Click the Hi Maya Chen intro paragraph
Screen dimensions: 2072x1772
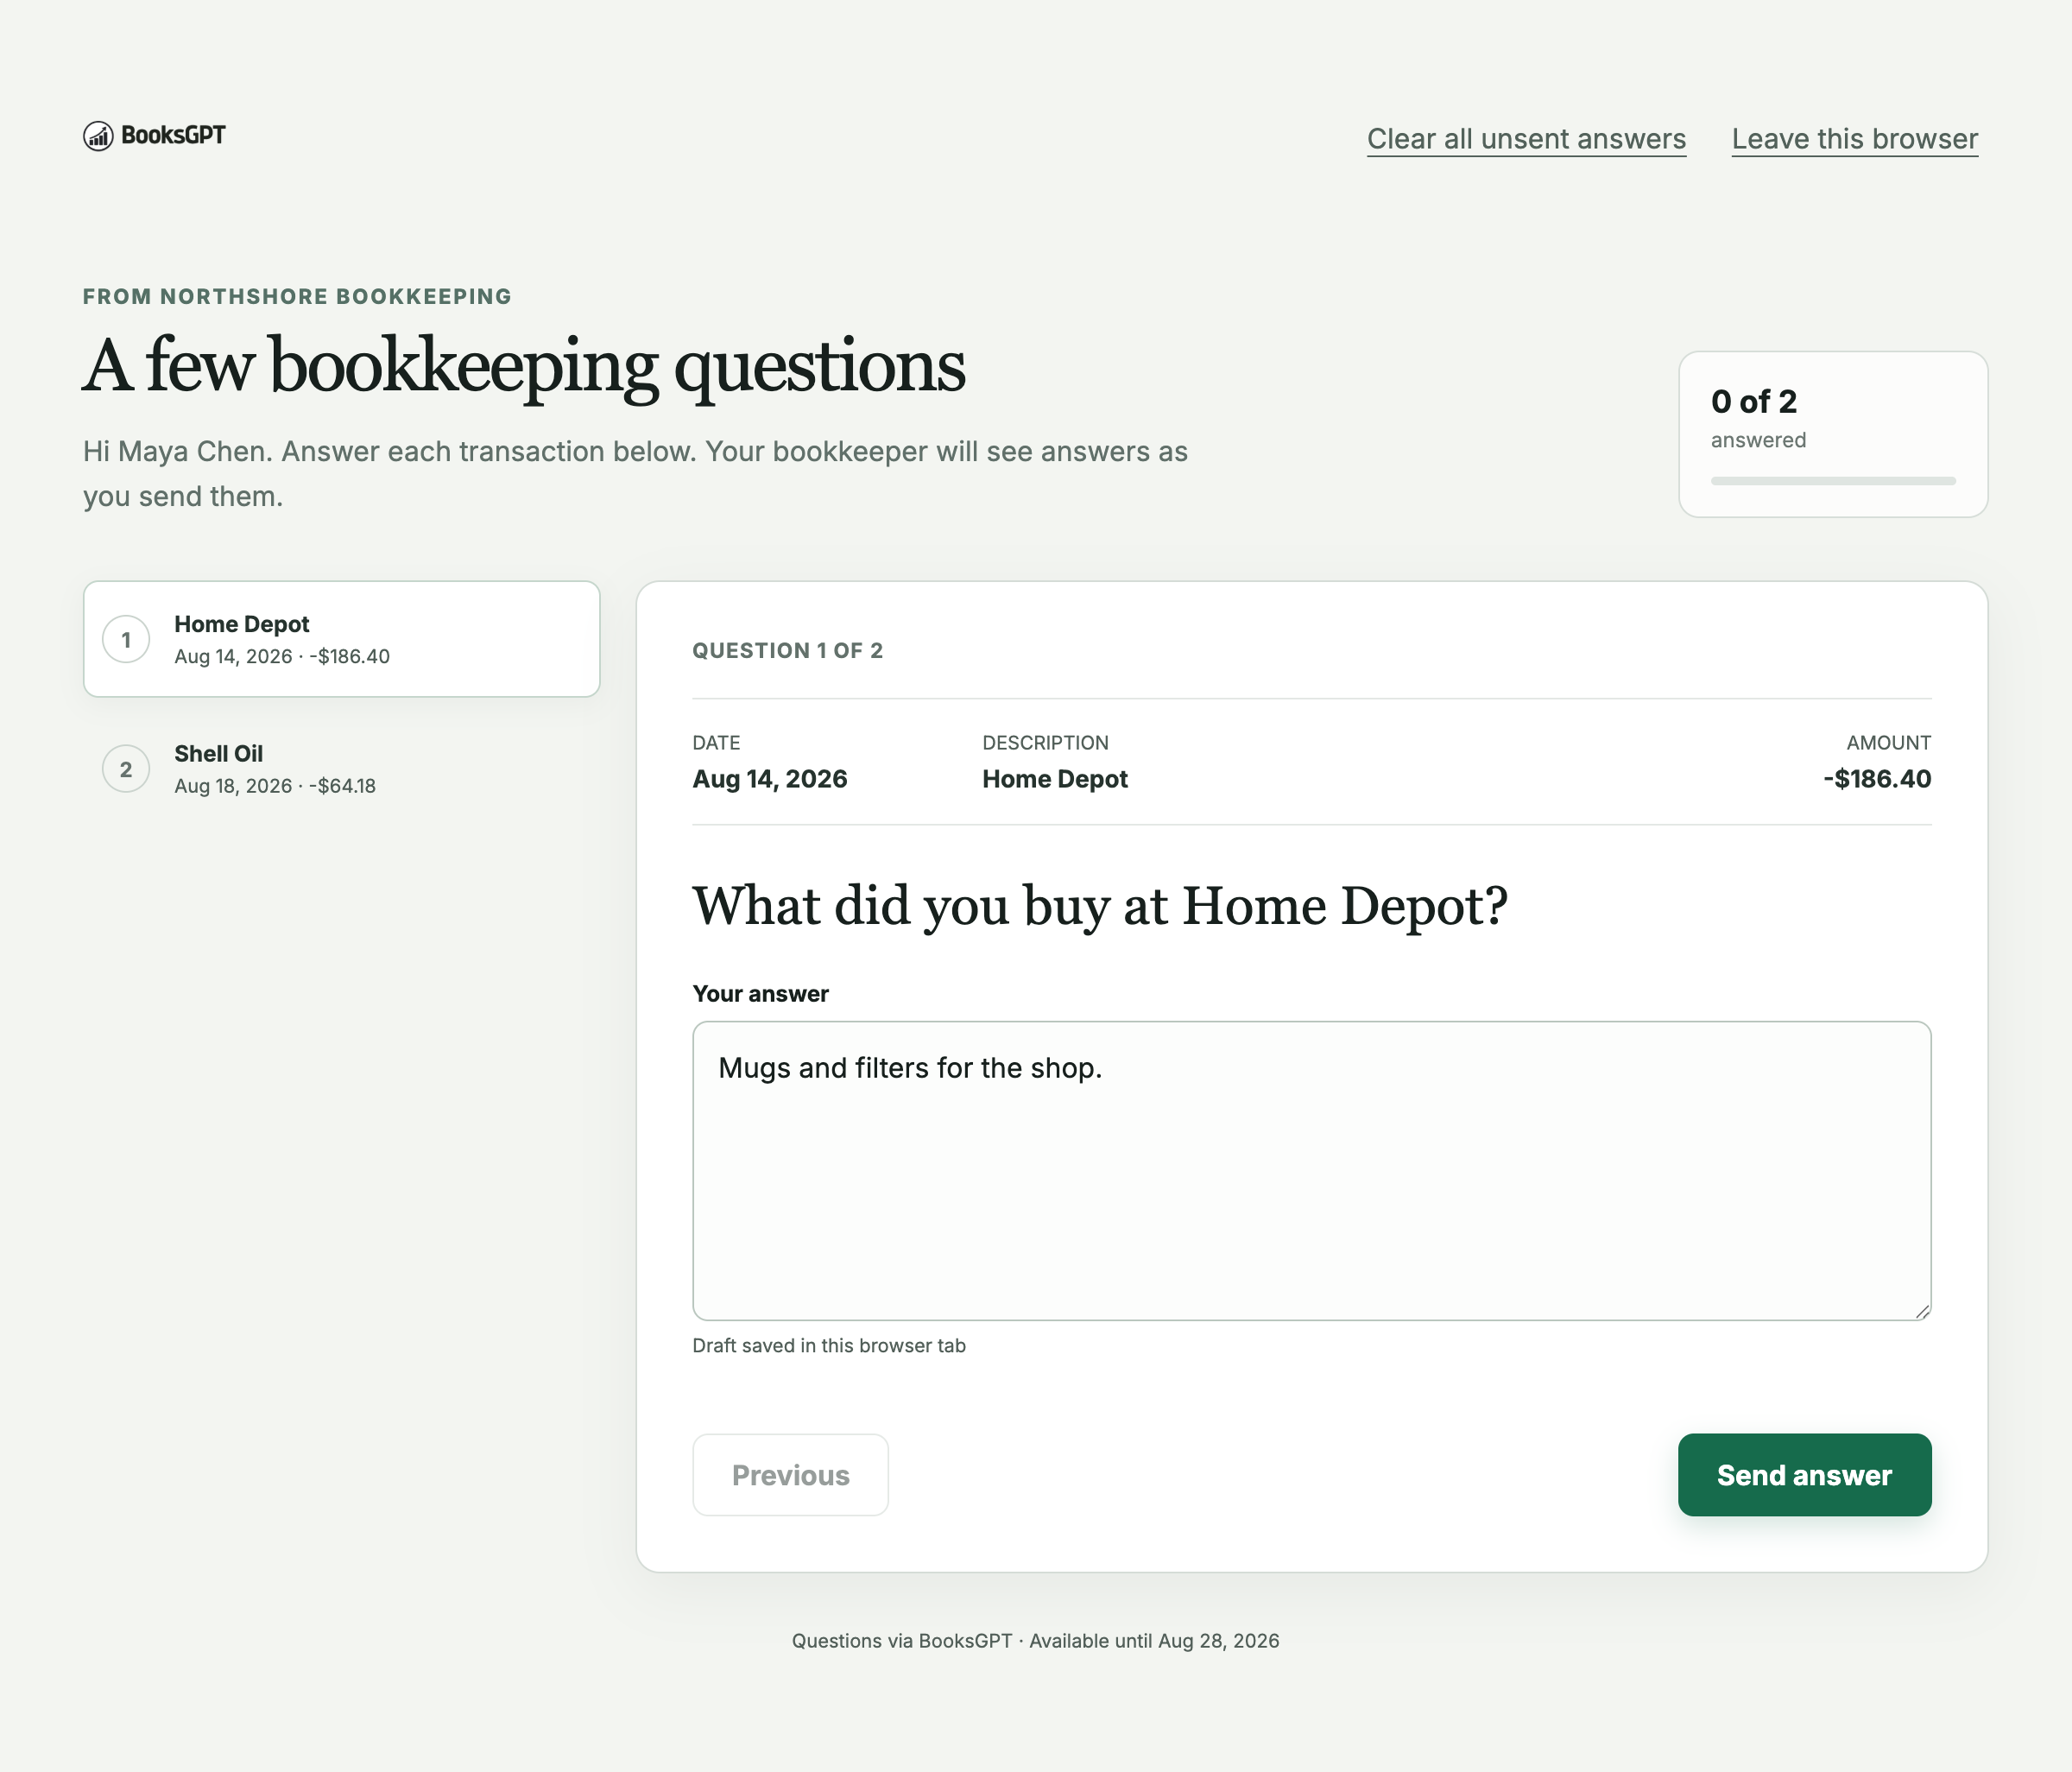pyautogui.click(x=635, y=474)
